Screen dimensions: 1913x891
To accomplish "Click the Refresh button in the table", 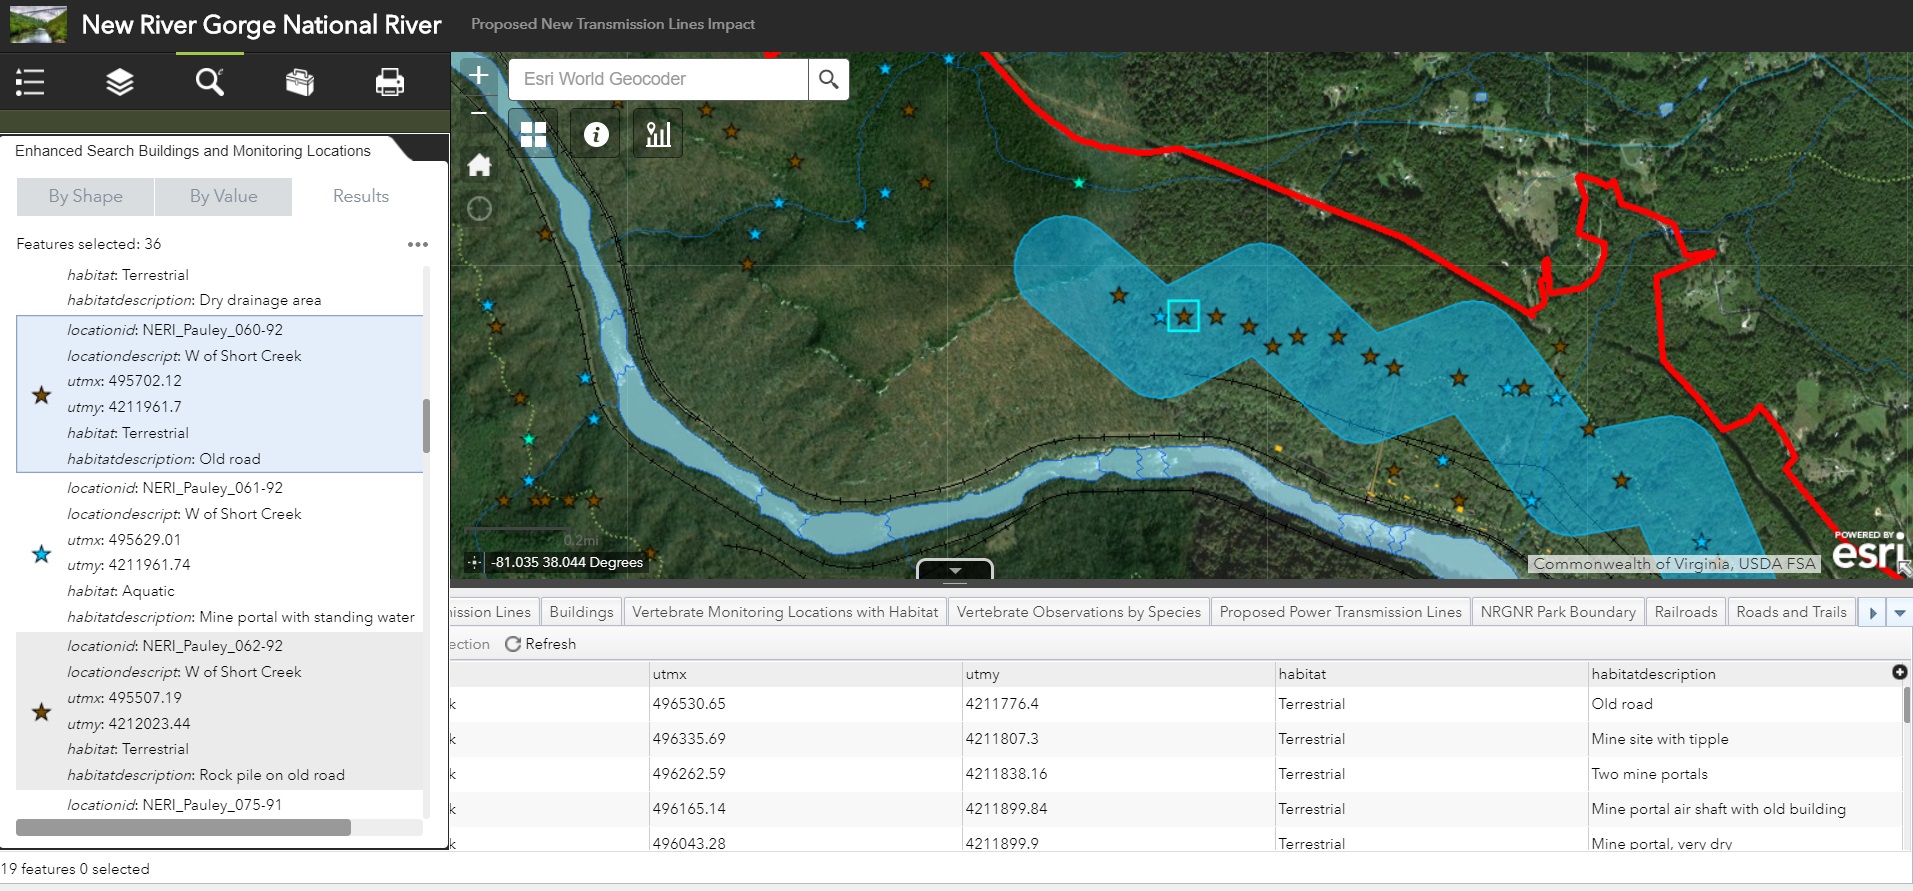I will point(541,644).
